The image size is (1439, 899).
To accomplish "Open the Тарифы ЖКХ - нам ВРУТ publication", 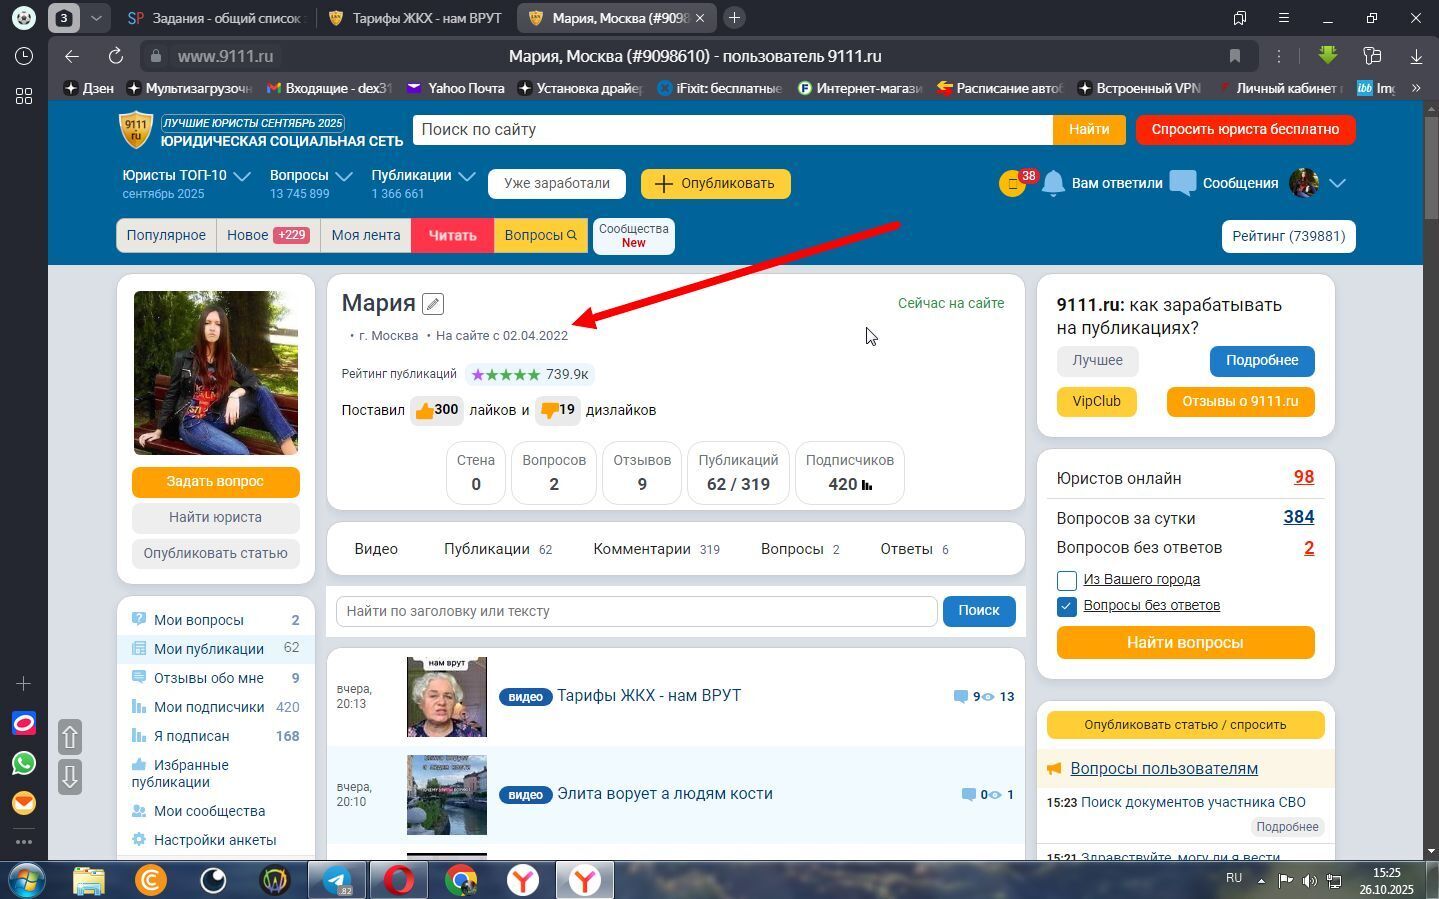I will (x=648, y=696).
